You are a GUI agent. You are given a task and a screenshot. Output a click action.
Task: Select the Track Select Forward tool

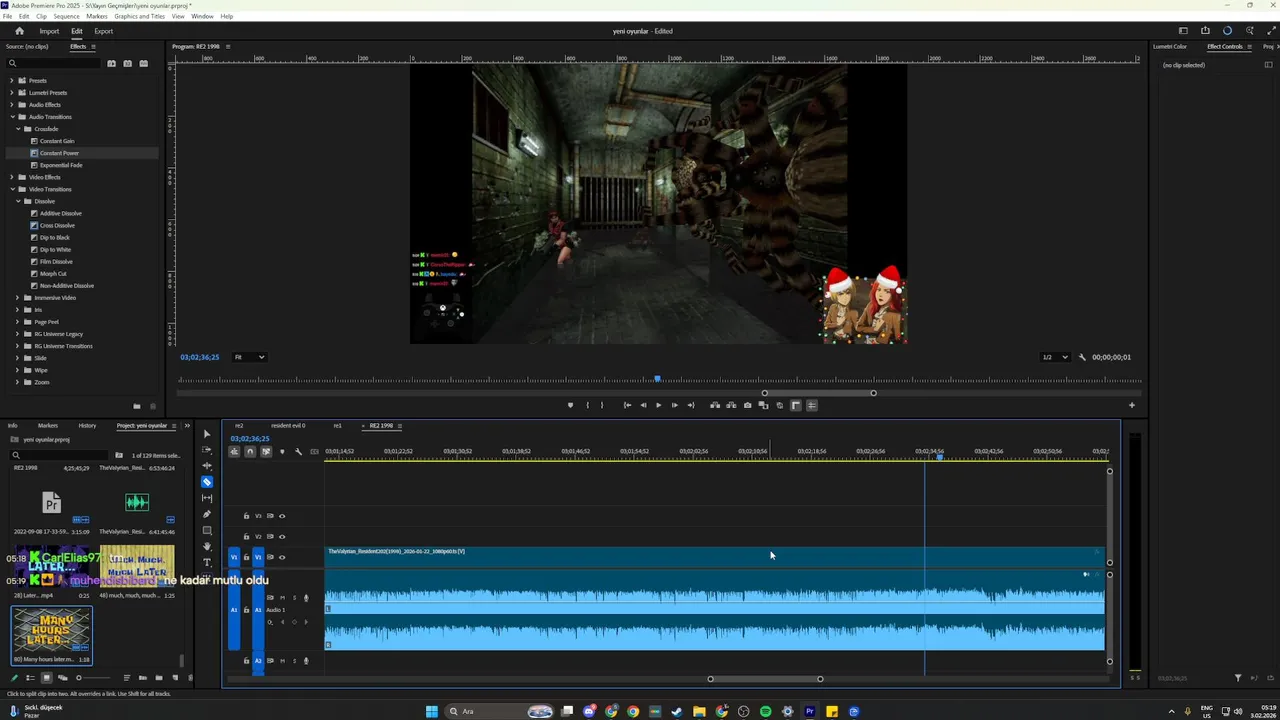tap(207, 450)
